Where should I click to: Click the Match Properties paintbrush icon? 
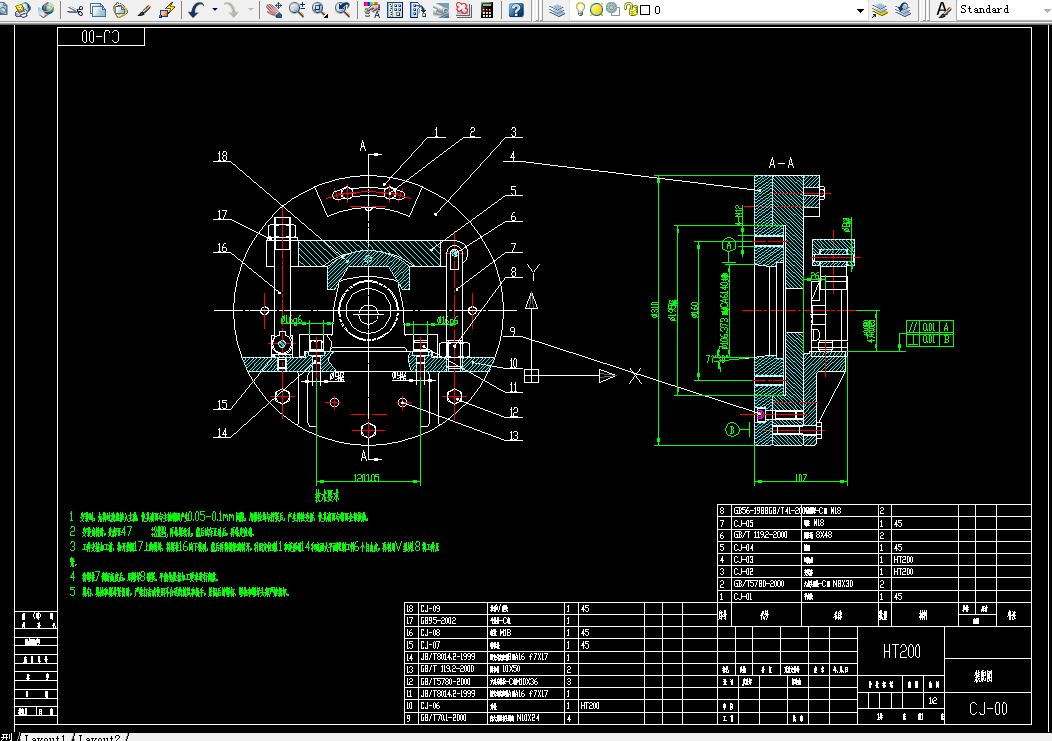click(x=145, y=10)
